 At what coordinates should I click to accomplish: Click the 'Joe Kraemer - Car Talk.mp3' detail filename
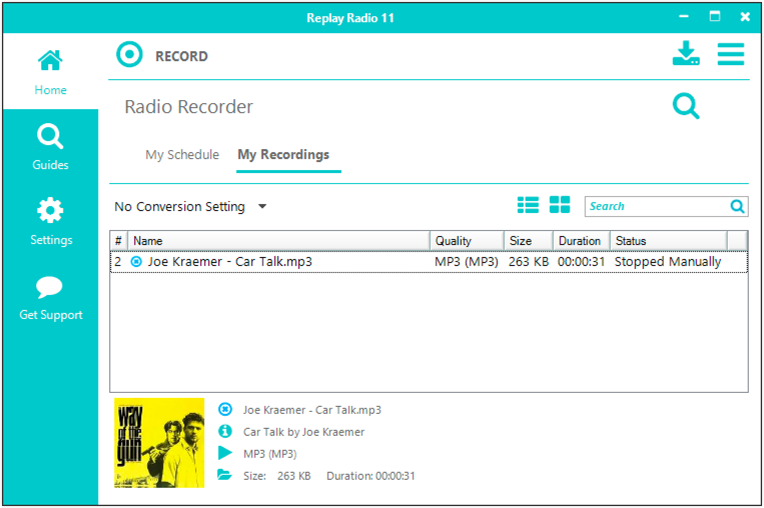312,410
